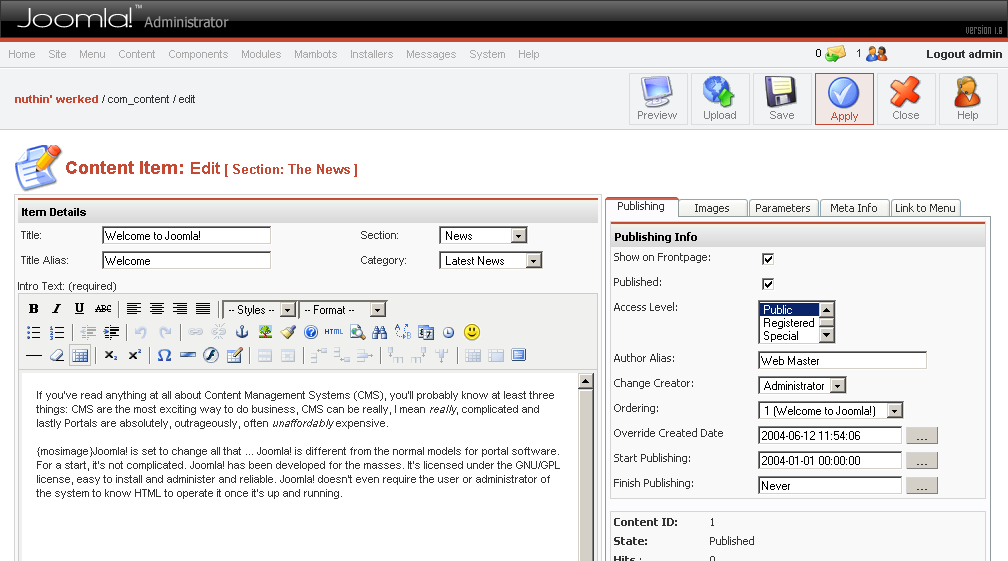1008x561 pixels.
Task: Underline the selected editor text
Action: click(79, 309)
